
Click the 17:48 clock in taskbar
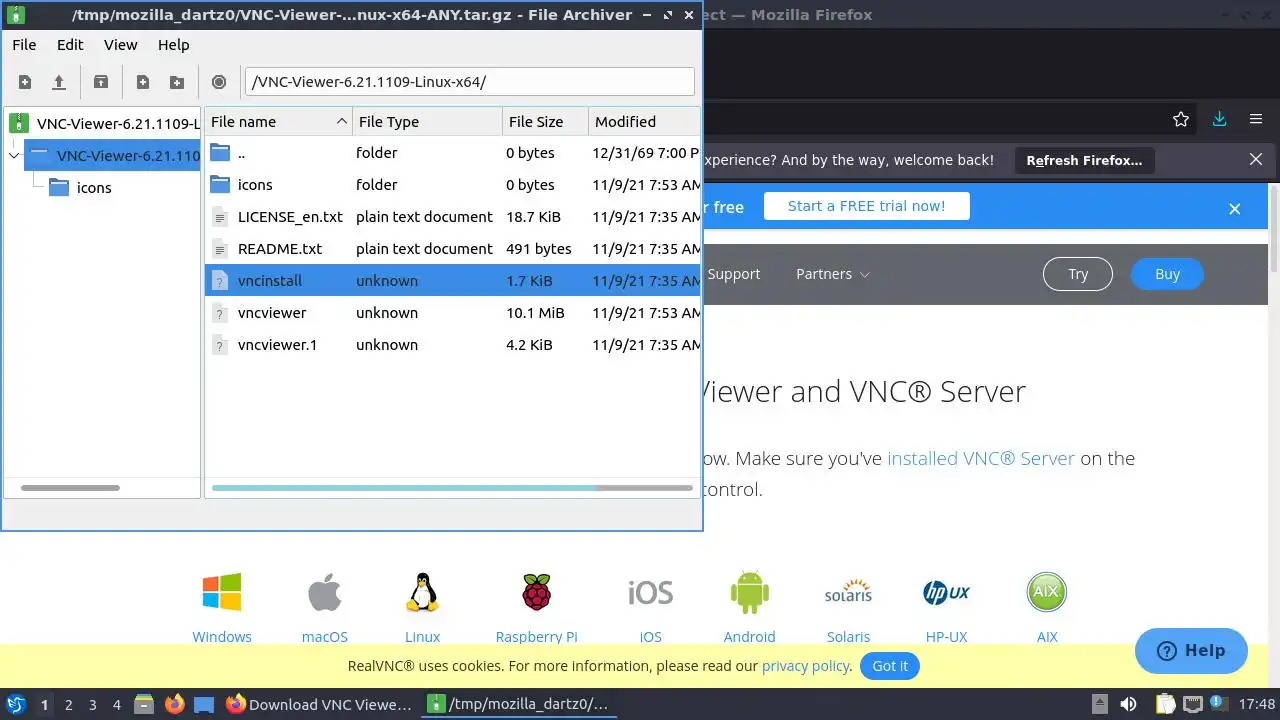tap(1257, 704)
